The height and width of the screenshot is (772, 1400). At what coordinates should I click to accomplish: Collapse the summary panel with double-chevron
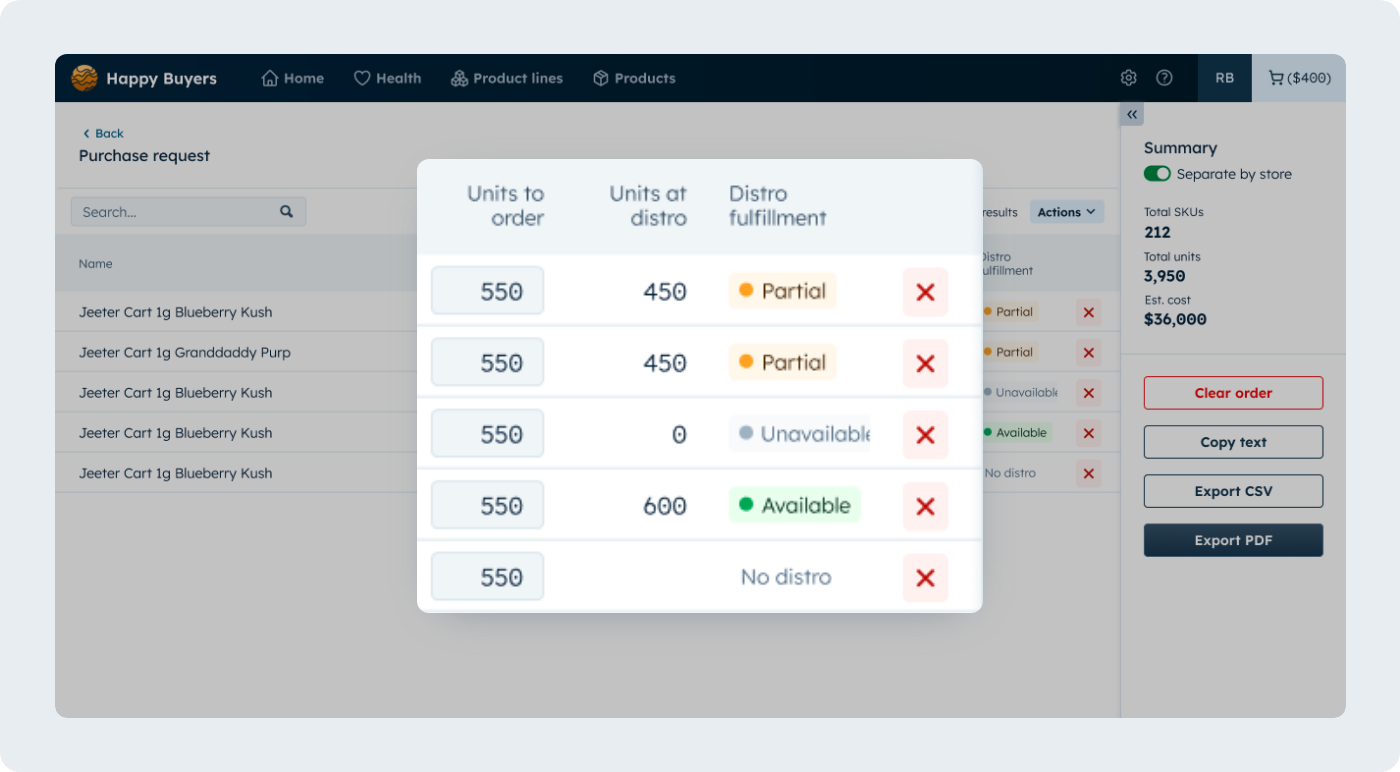[x=1132, y=114]
